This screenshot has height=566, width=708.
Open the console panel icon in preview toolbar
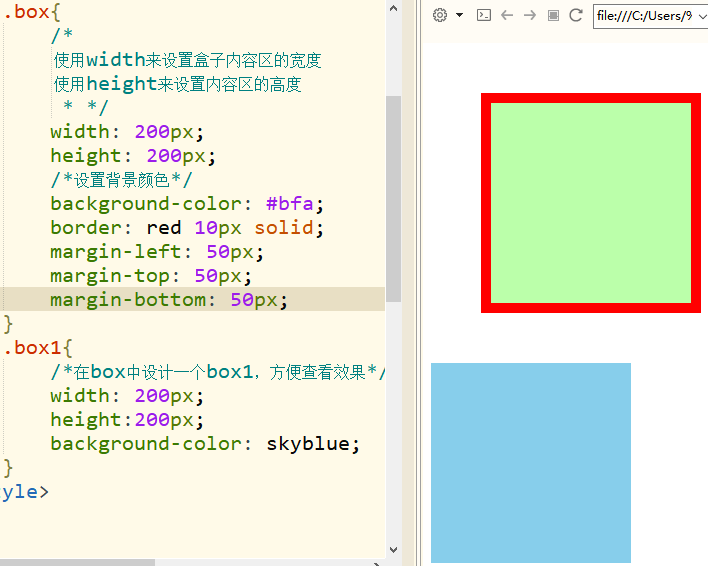point(484,15)
